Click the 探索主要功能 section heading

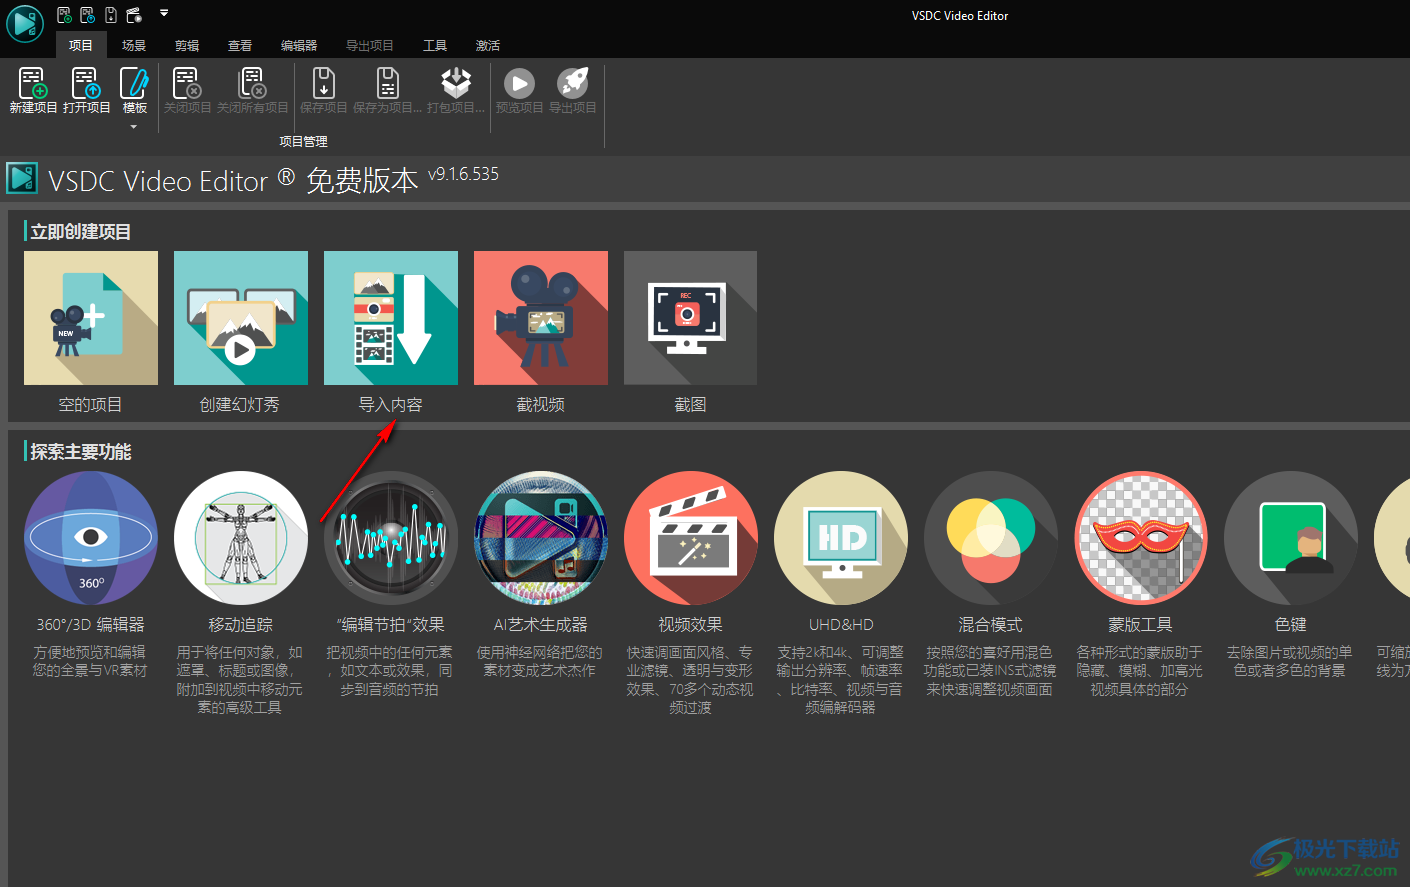[81, 452]
